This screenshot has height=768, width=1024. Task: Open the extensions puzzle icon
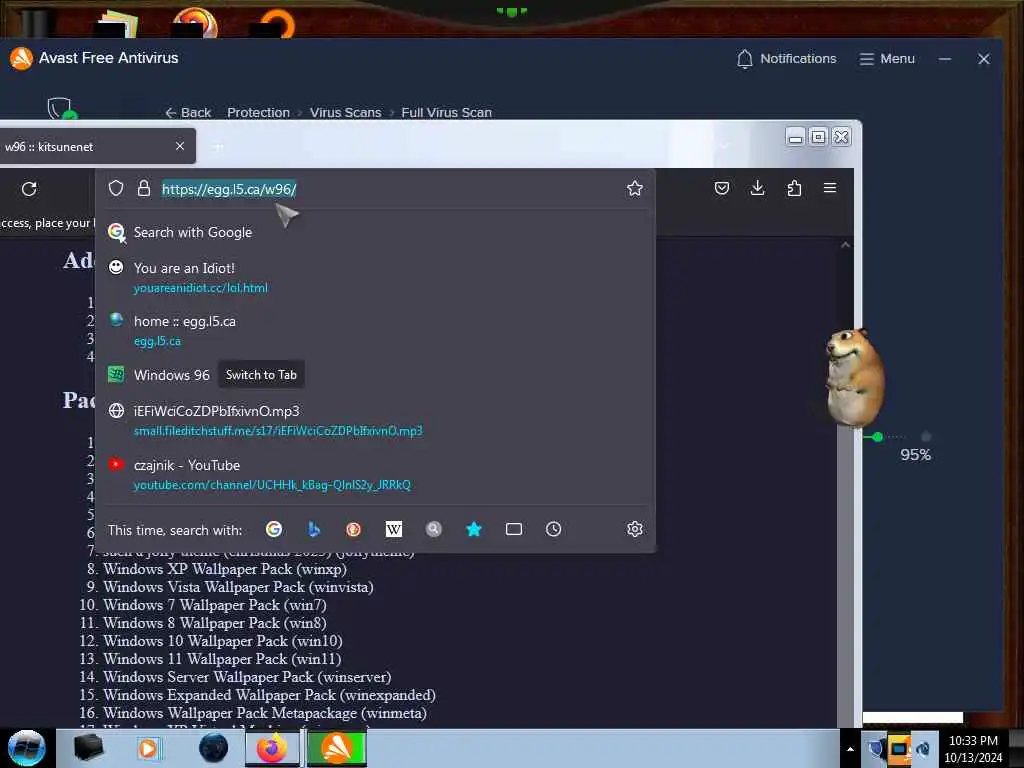(794, 188)
